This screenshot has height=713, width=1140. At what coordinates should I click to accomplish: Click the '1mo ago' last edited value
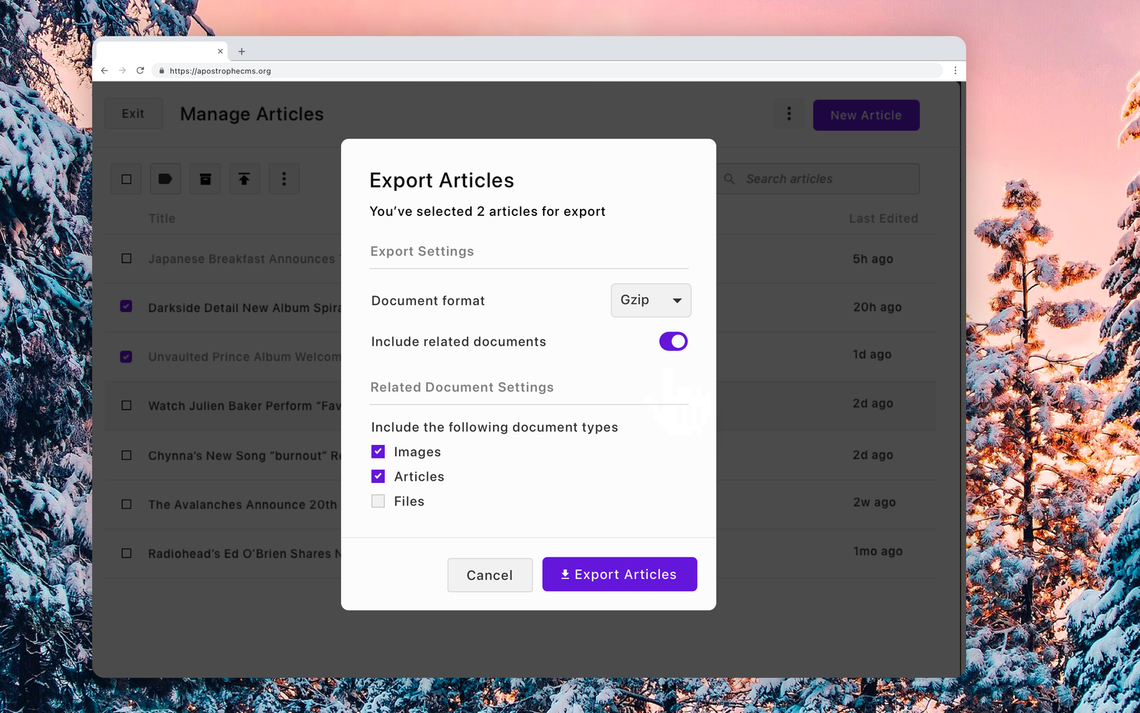tap(878, 552)
